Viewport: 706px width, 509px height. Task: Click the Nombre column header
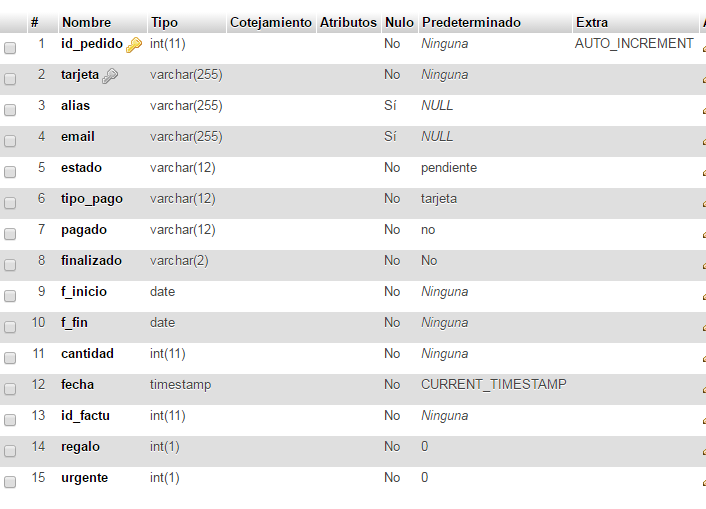click(x=86, y=22)
